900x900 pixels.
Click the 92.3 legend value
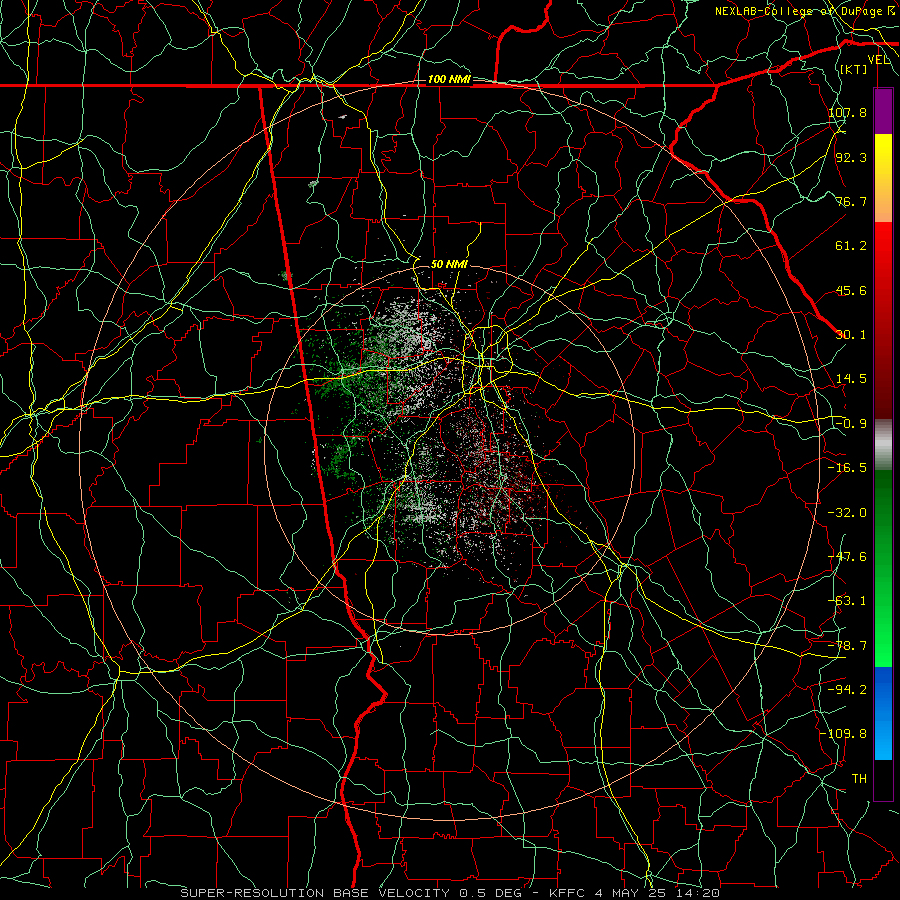point(851,157)
